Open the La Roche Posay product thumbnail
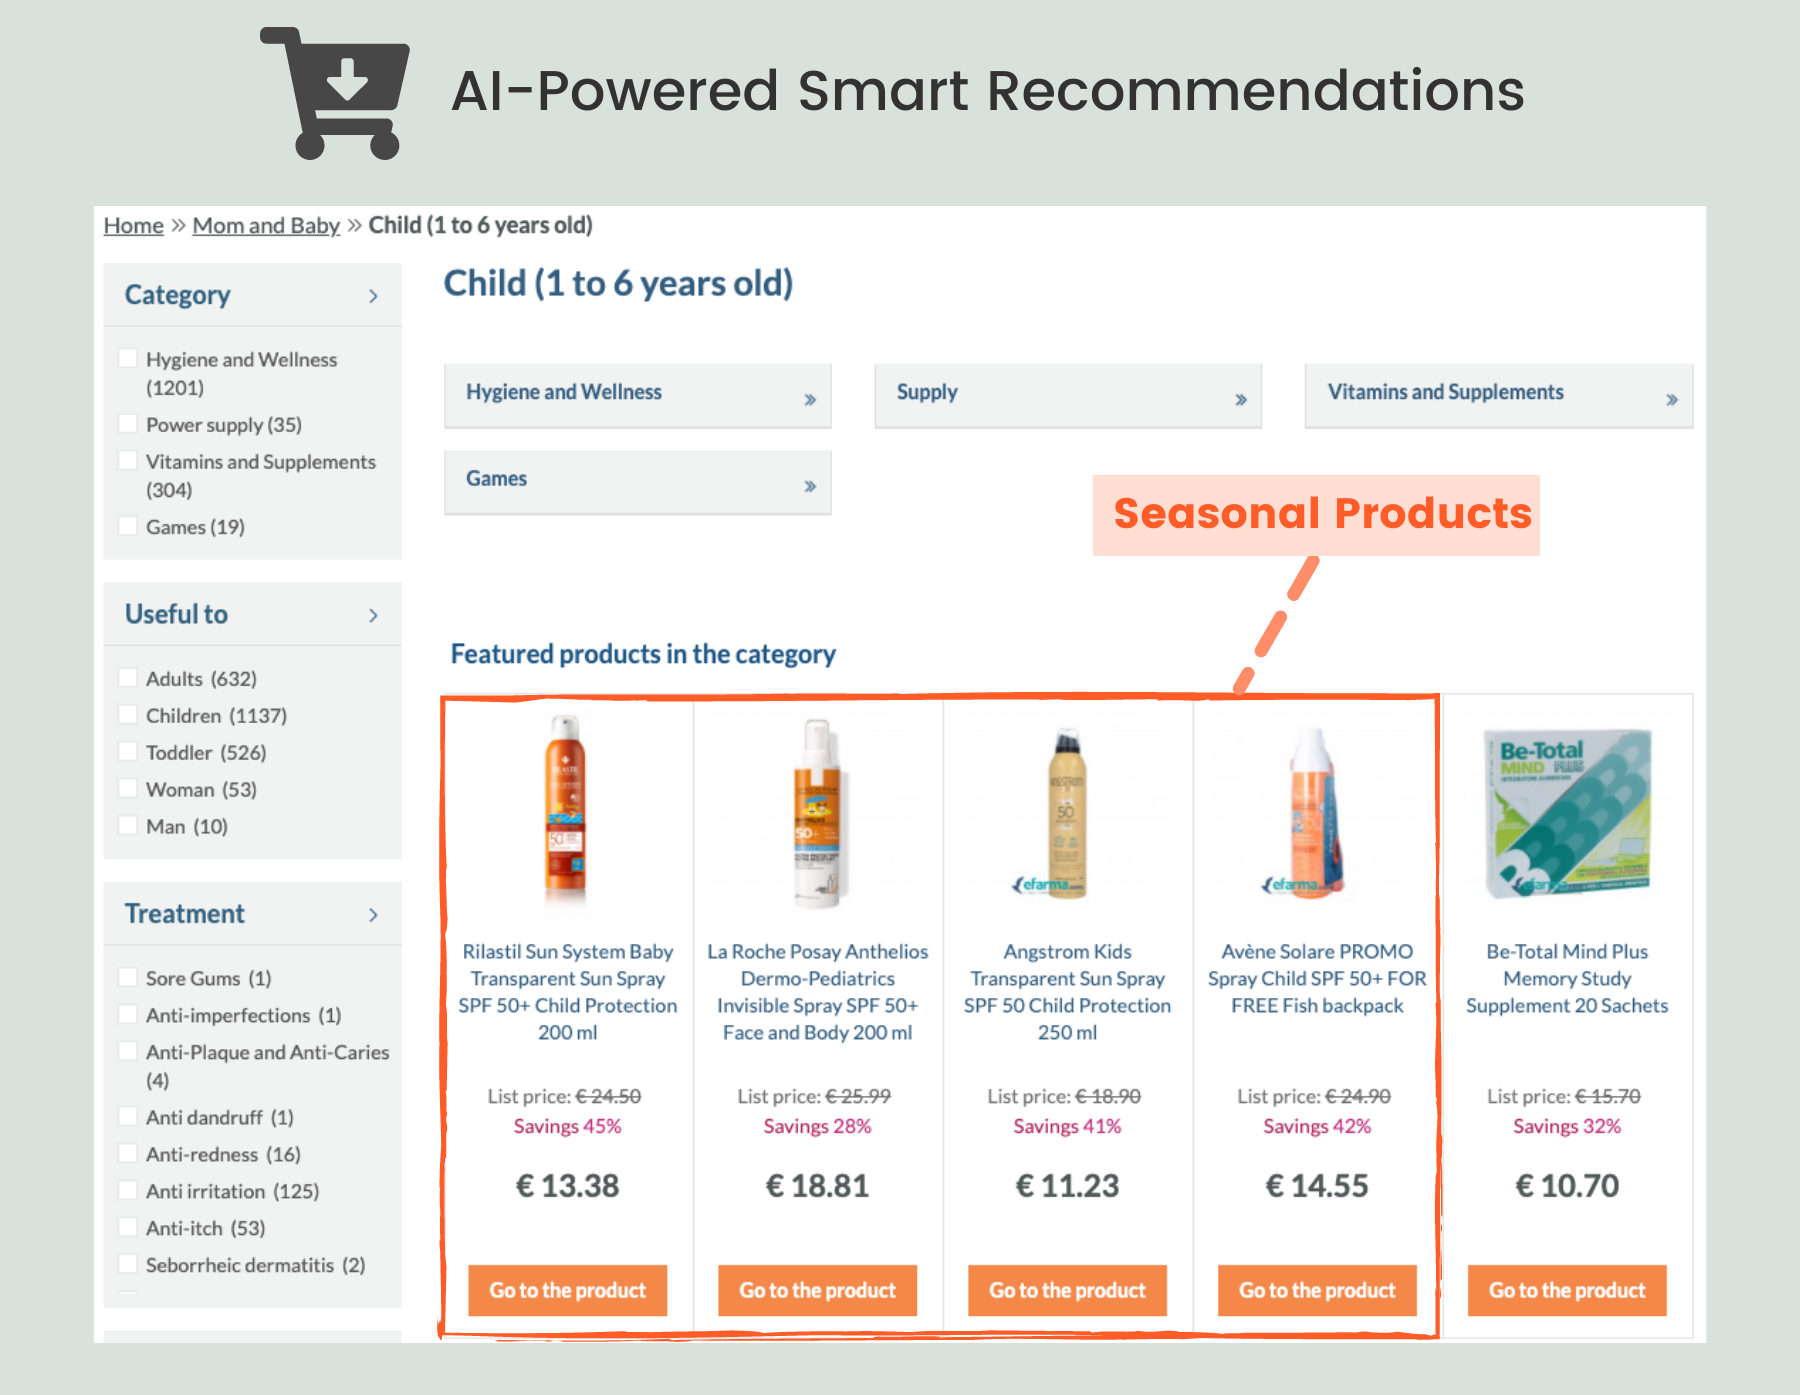The image size is (1800, 1395). coord(817,810)
